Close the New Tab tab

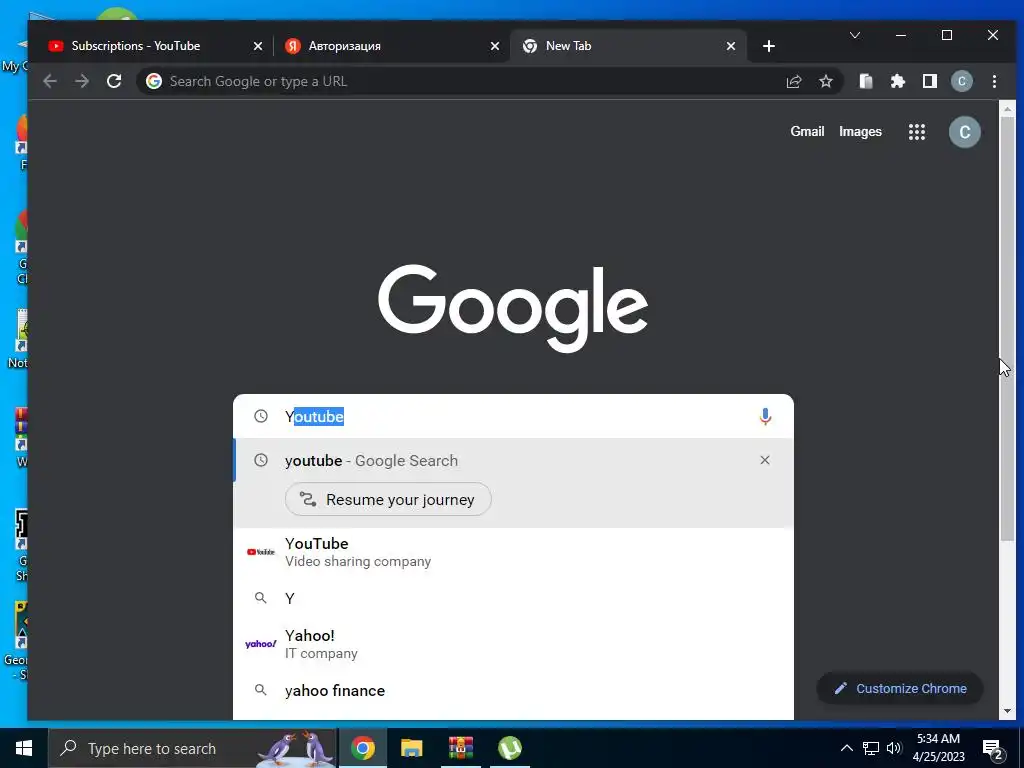click(731, 46)
